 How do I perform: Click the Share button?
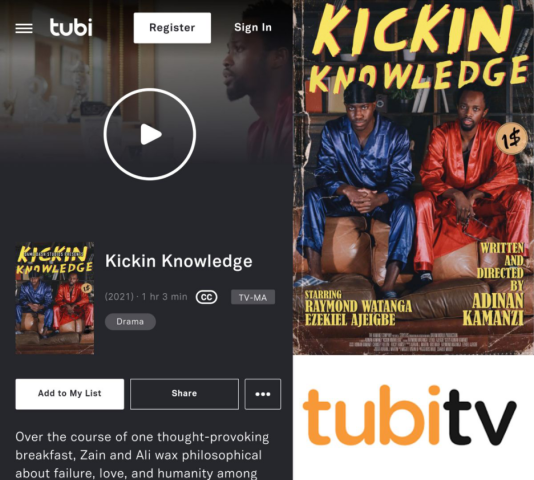click(184, 394)
